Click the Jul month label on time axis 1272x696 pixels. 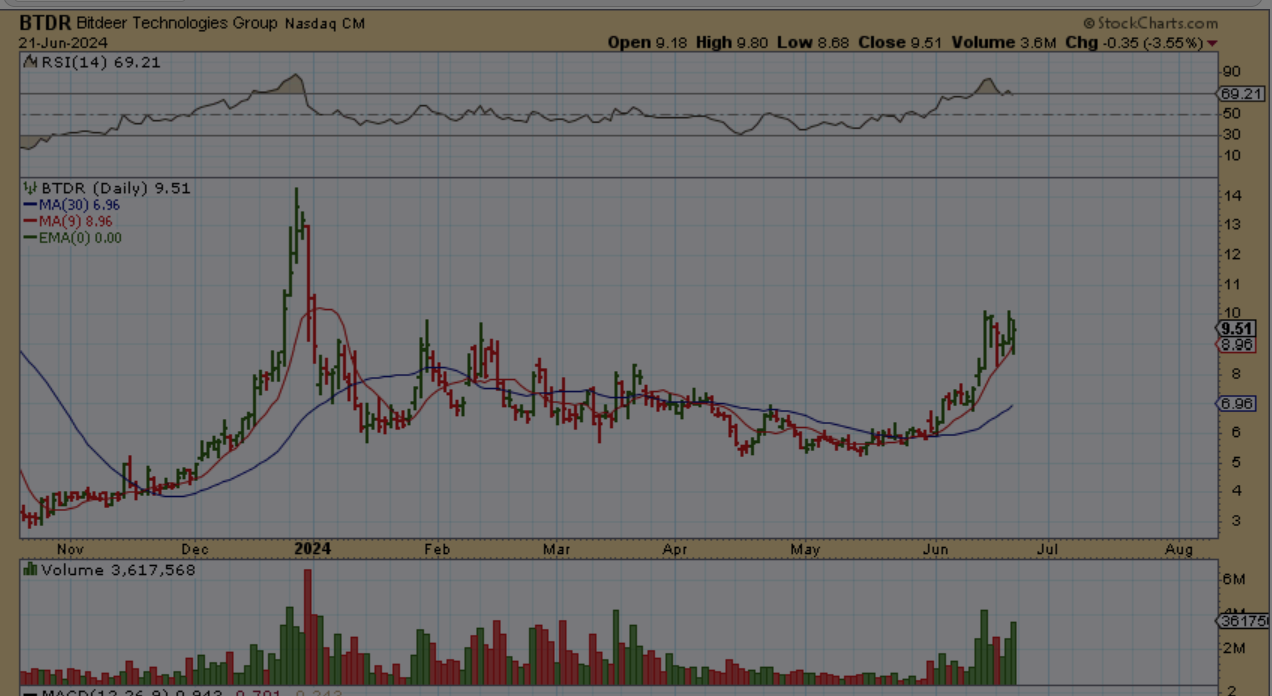pos(1049,549)
